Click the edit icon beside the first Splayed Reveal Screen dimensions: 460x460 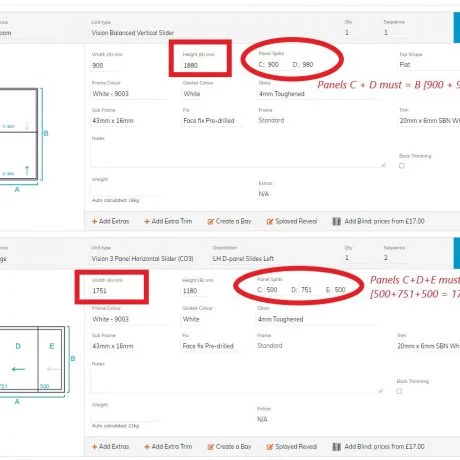270,221
